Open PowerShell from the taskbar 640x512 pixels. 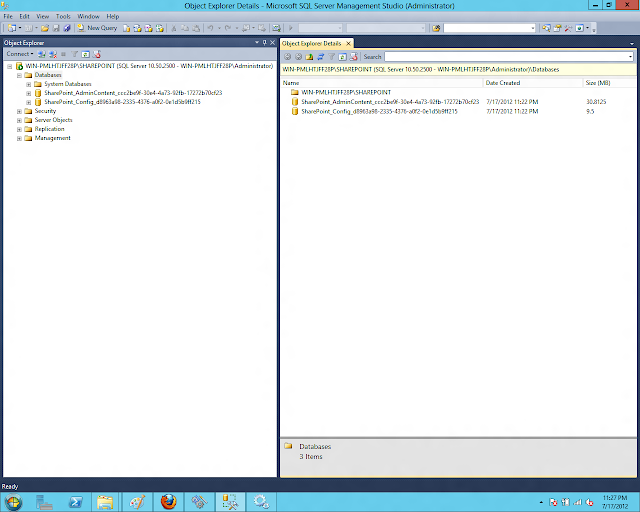(76, 502)
